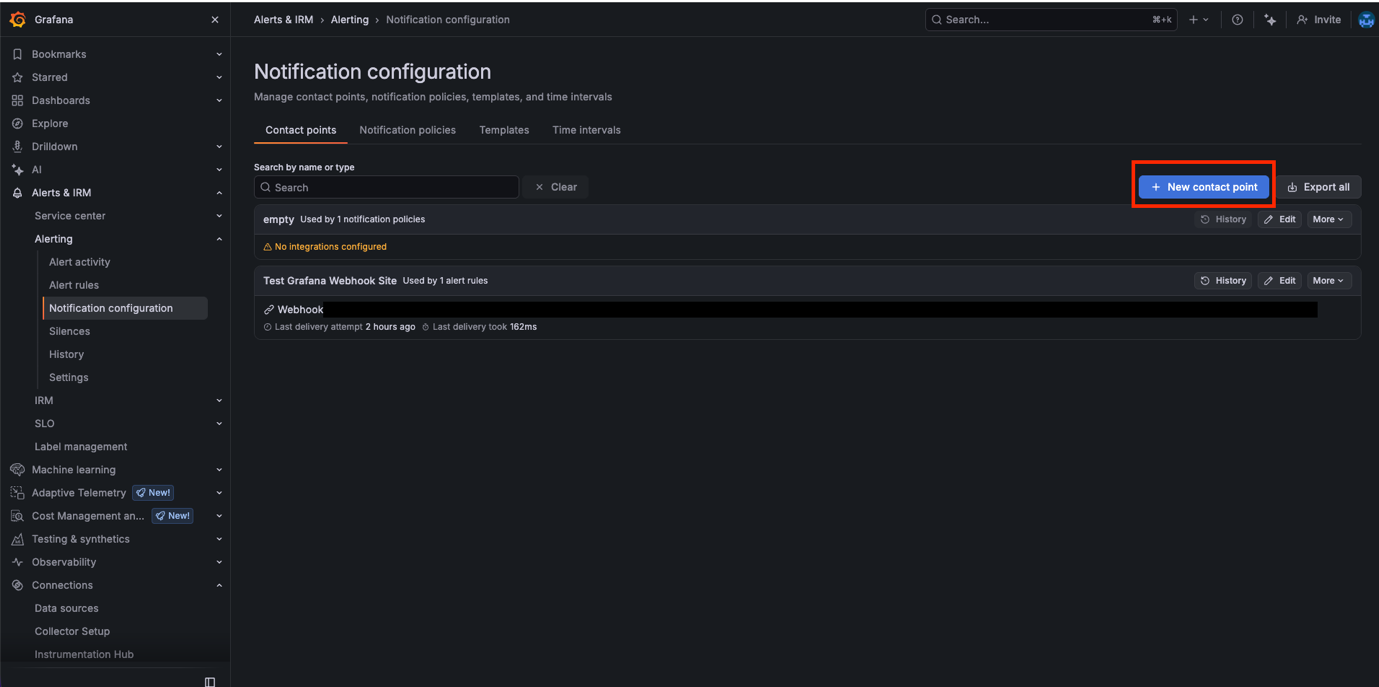This screenshot has height=687, width=1379.
Task: Click the Grafana logo icon
Action: tap(17, 19)
